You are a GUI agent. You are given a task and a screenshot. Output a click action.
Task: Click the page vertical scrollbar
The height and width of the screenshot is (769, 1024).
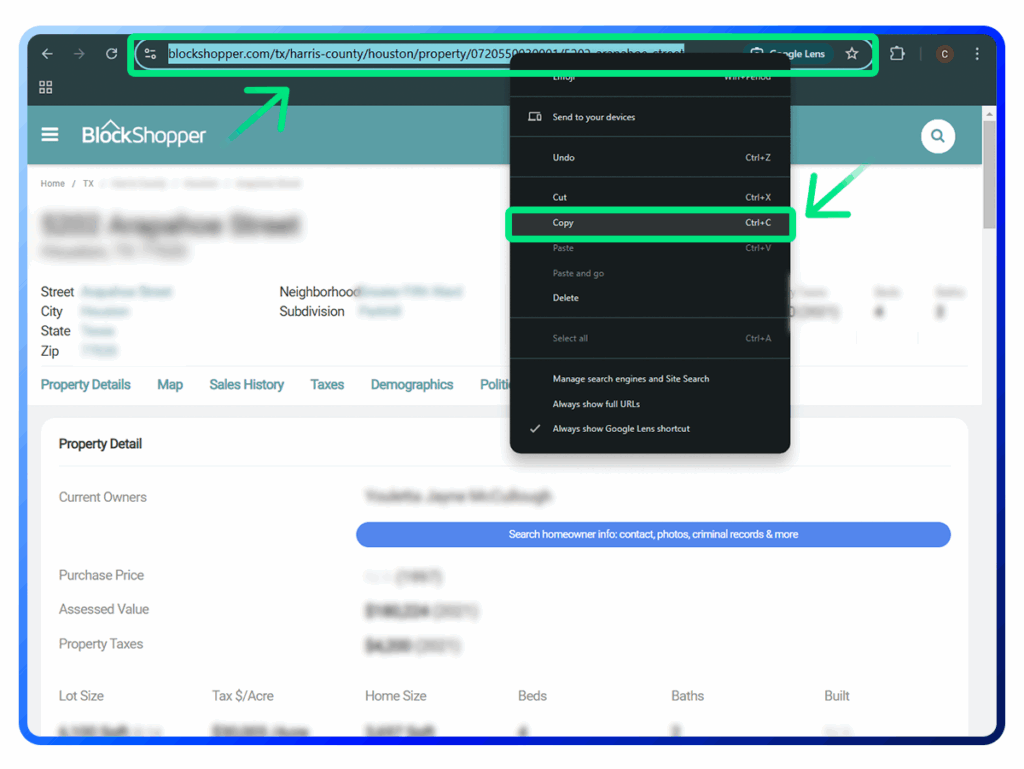click(x=989, y=180)
